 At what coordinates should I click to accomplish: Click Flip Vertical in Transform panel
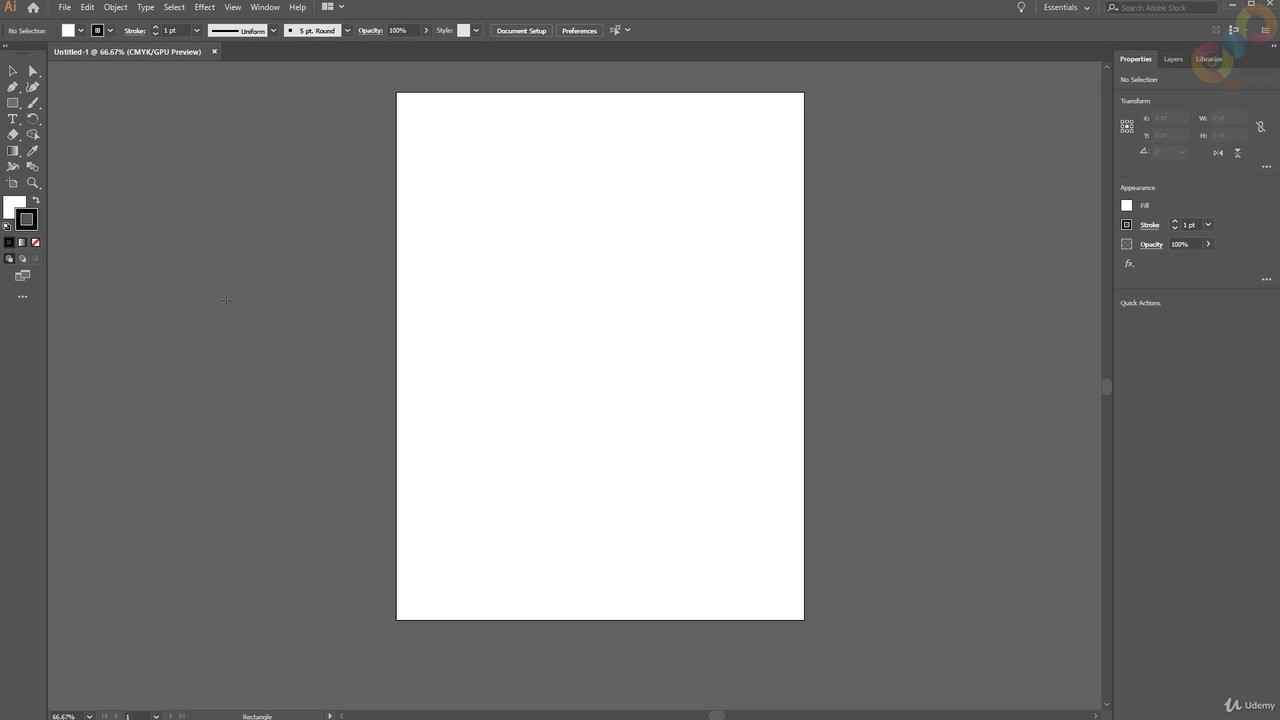pyautogui.click(x=1237, y=153)
